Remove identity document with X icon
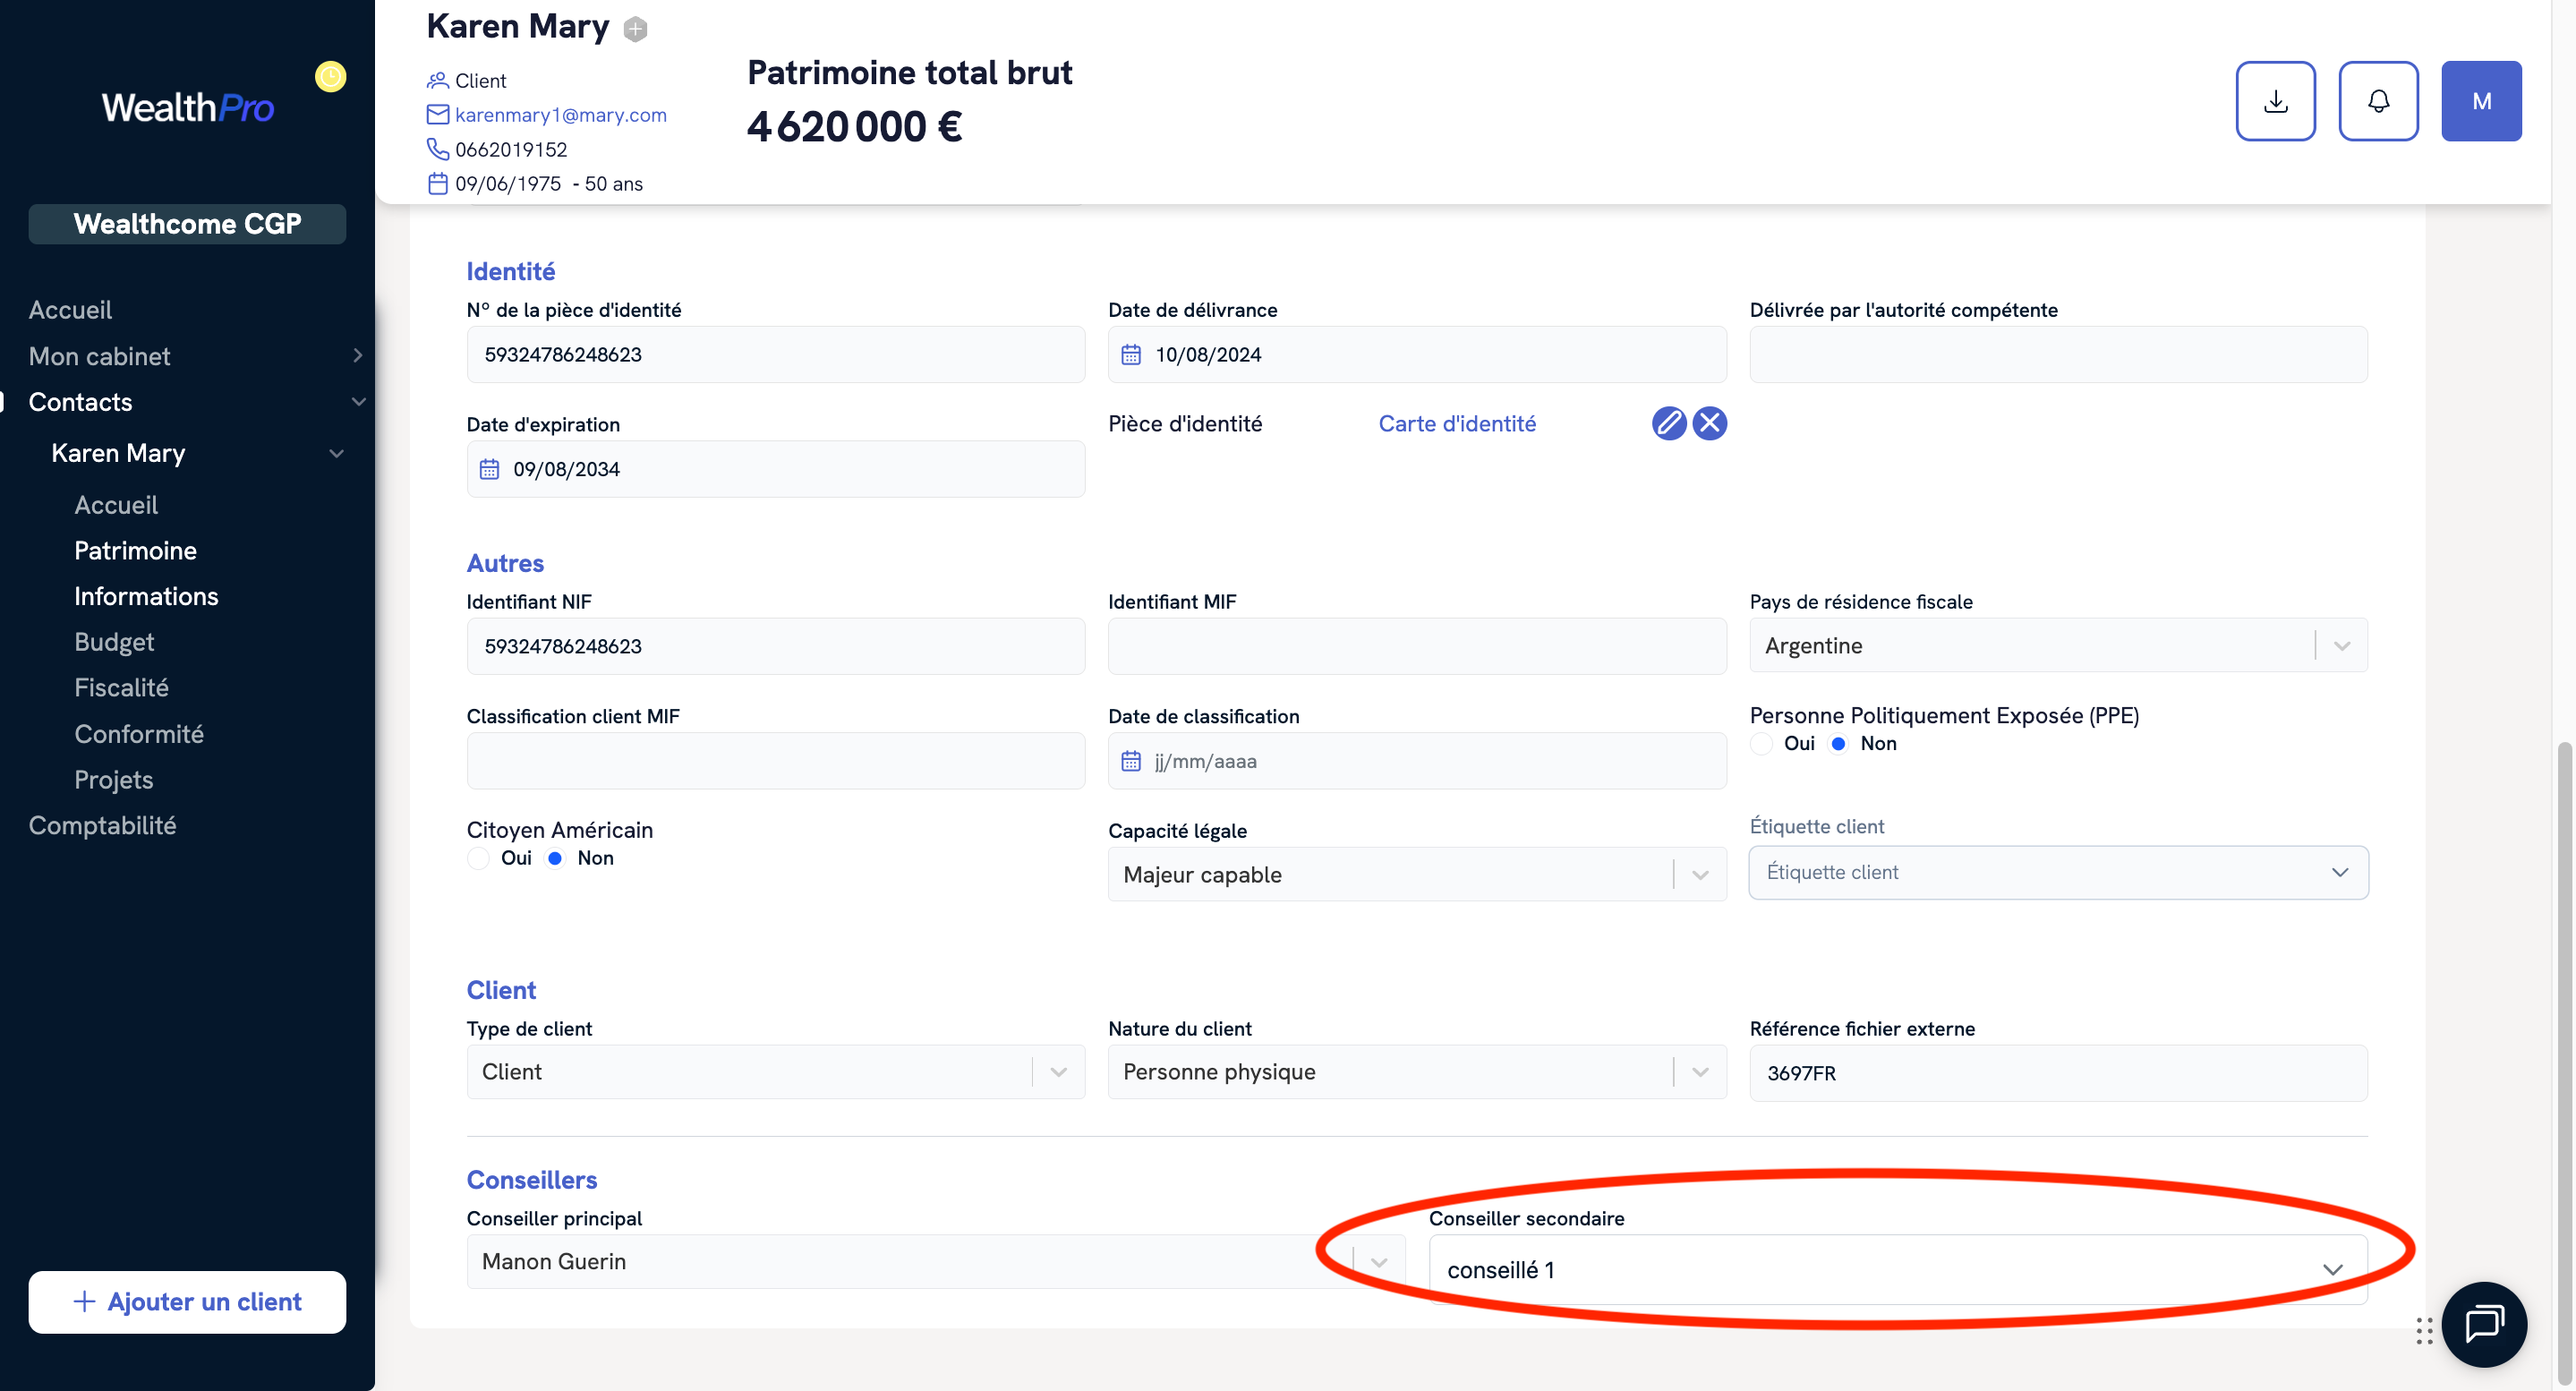This screenshot has width=2576, height=1391. [x=1710, y=423]
